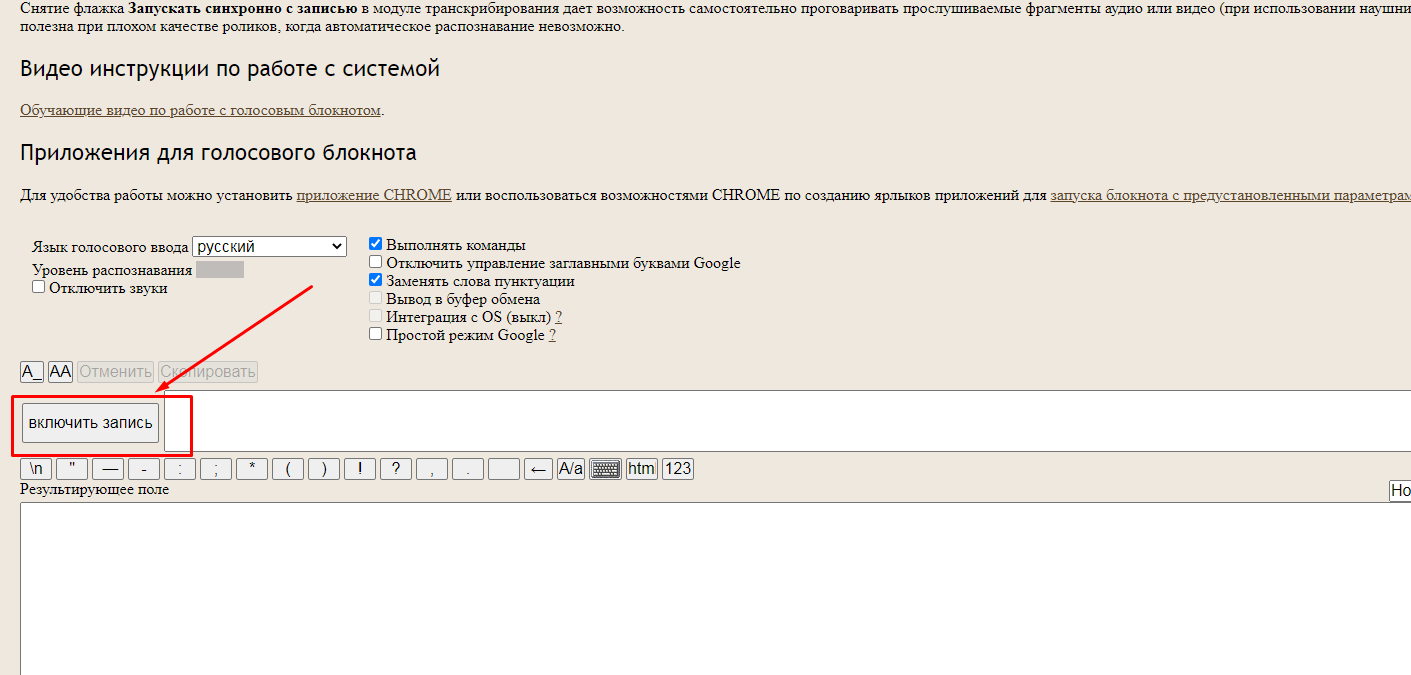Click the grayed "Отменить" button
1411x675 pixels.
point(115,372)
